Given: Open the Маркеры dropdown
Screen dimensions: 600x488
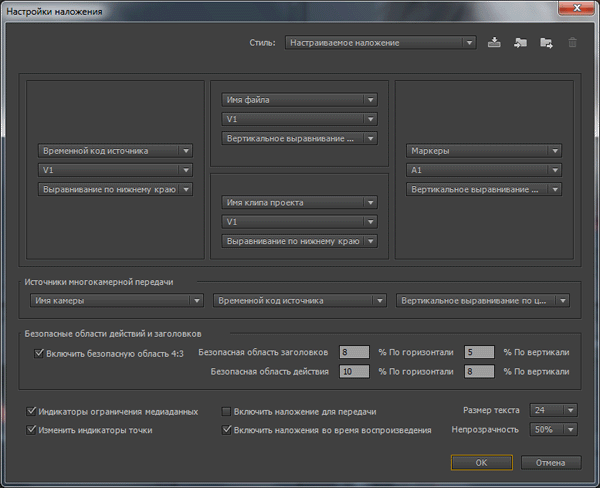Looking at the screenshot, I should pyautogui.click(x=484, y=151).
